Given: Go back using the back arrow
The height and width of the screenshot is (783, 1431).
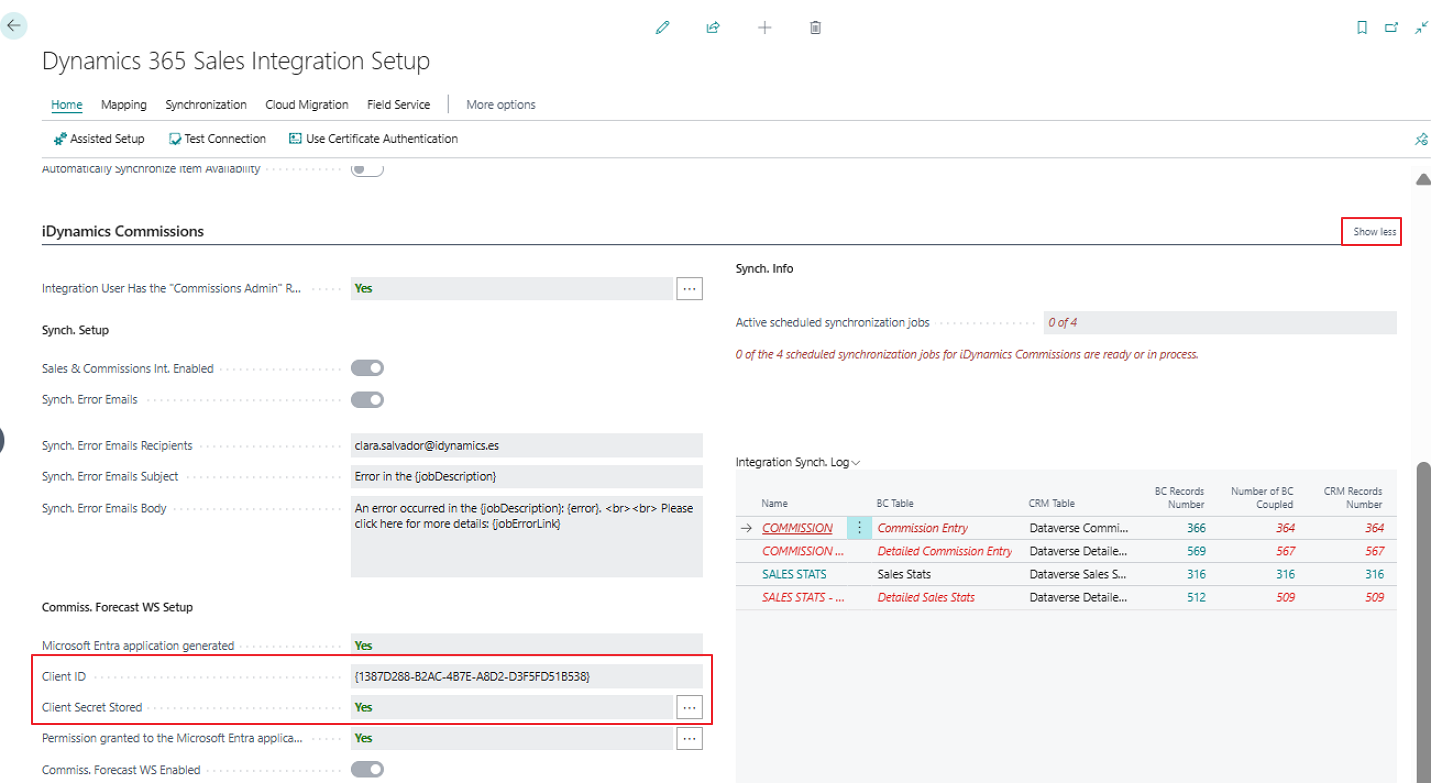Looking at the screenshot, I should click(x=14, y=26).
